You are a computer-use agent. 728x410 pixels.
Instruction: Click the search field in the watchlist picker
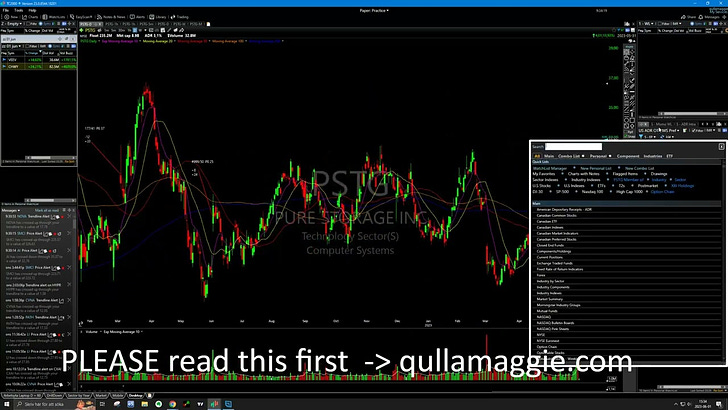[573, 147]
